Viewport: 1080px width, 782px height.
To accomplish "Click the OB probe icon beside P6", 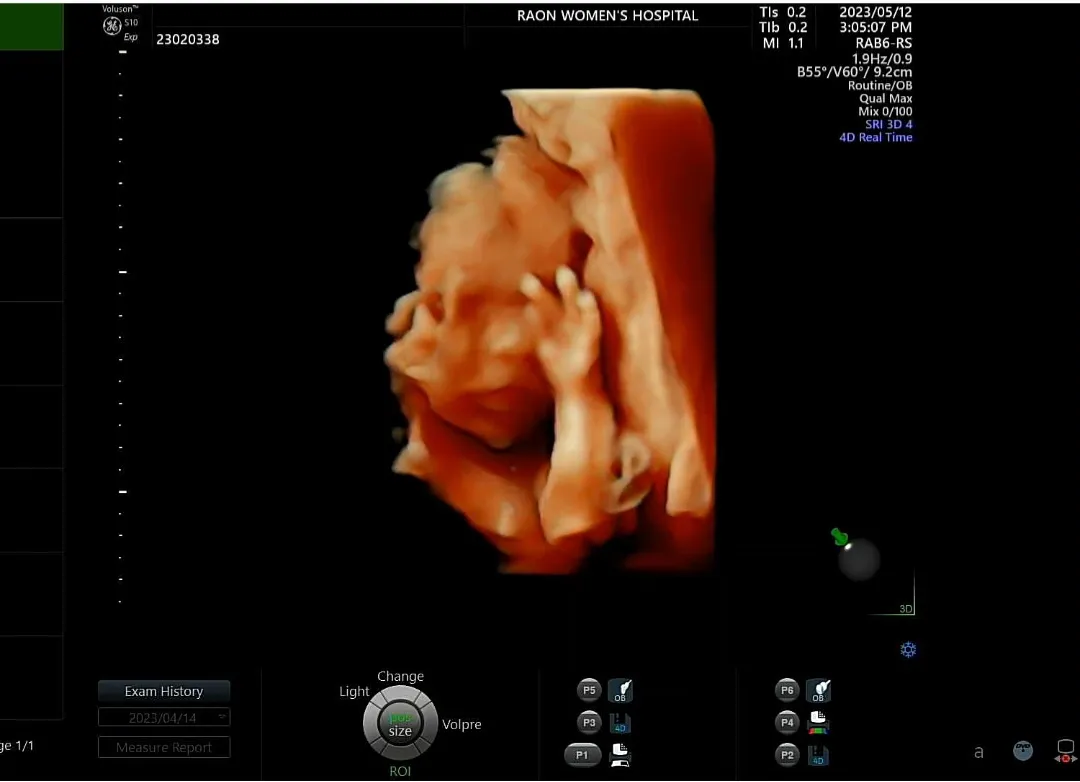I will click(x=818, y=690).
